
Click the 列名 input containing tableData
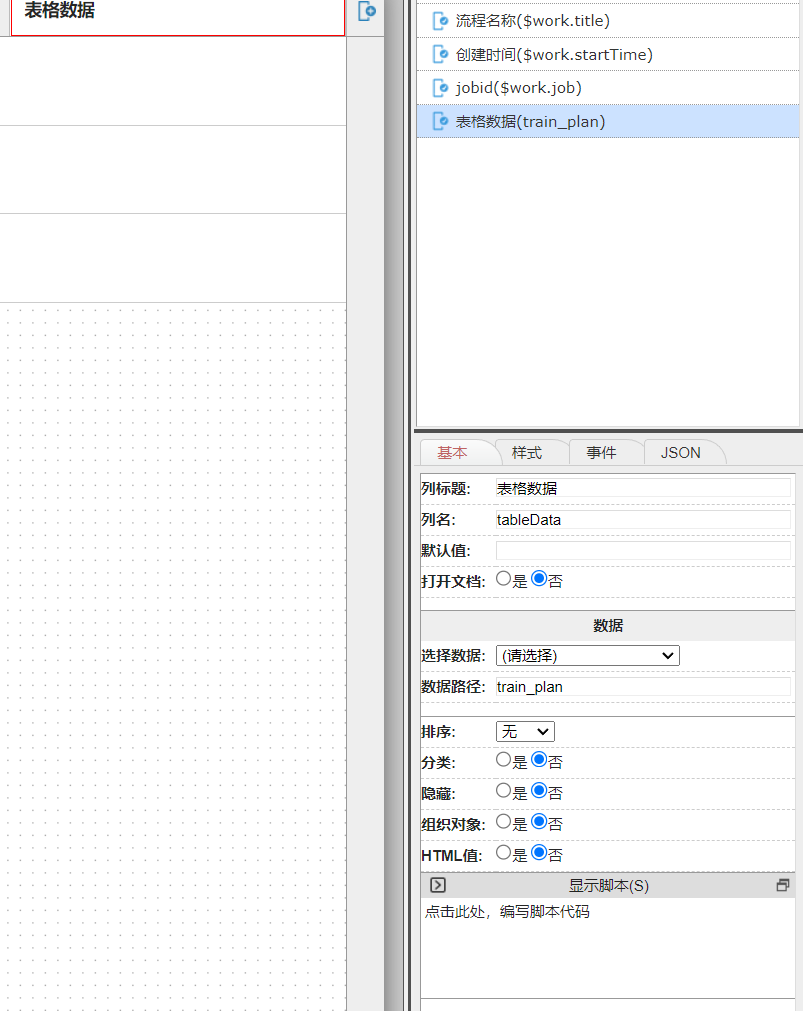pos(643,520)
